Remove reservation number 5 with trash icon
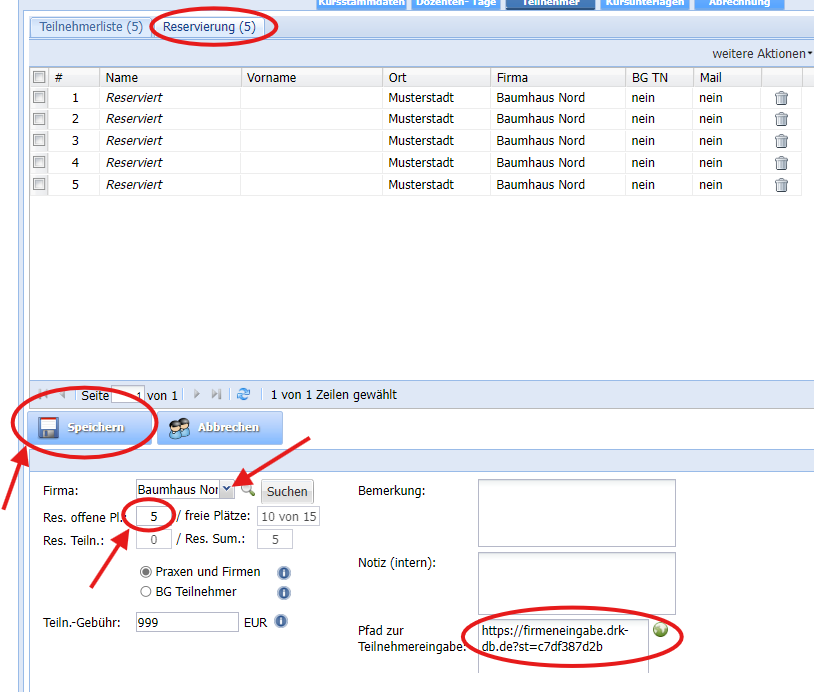Screen dimensions: 814x692 tap(781, 185)
